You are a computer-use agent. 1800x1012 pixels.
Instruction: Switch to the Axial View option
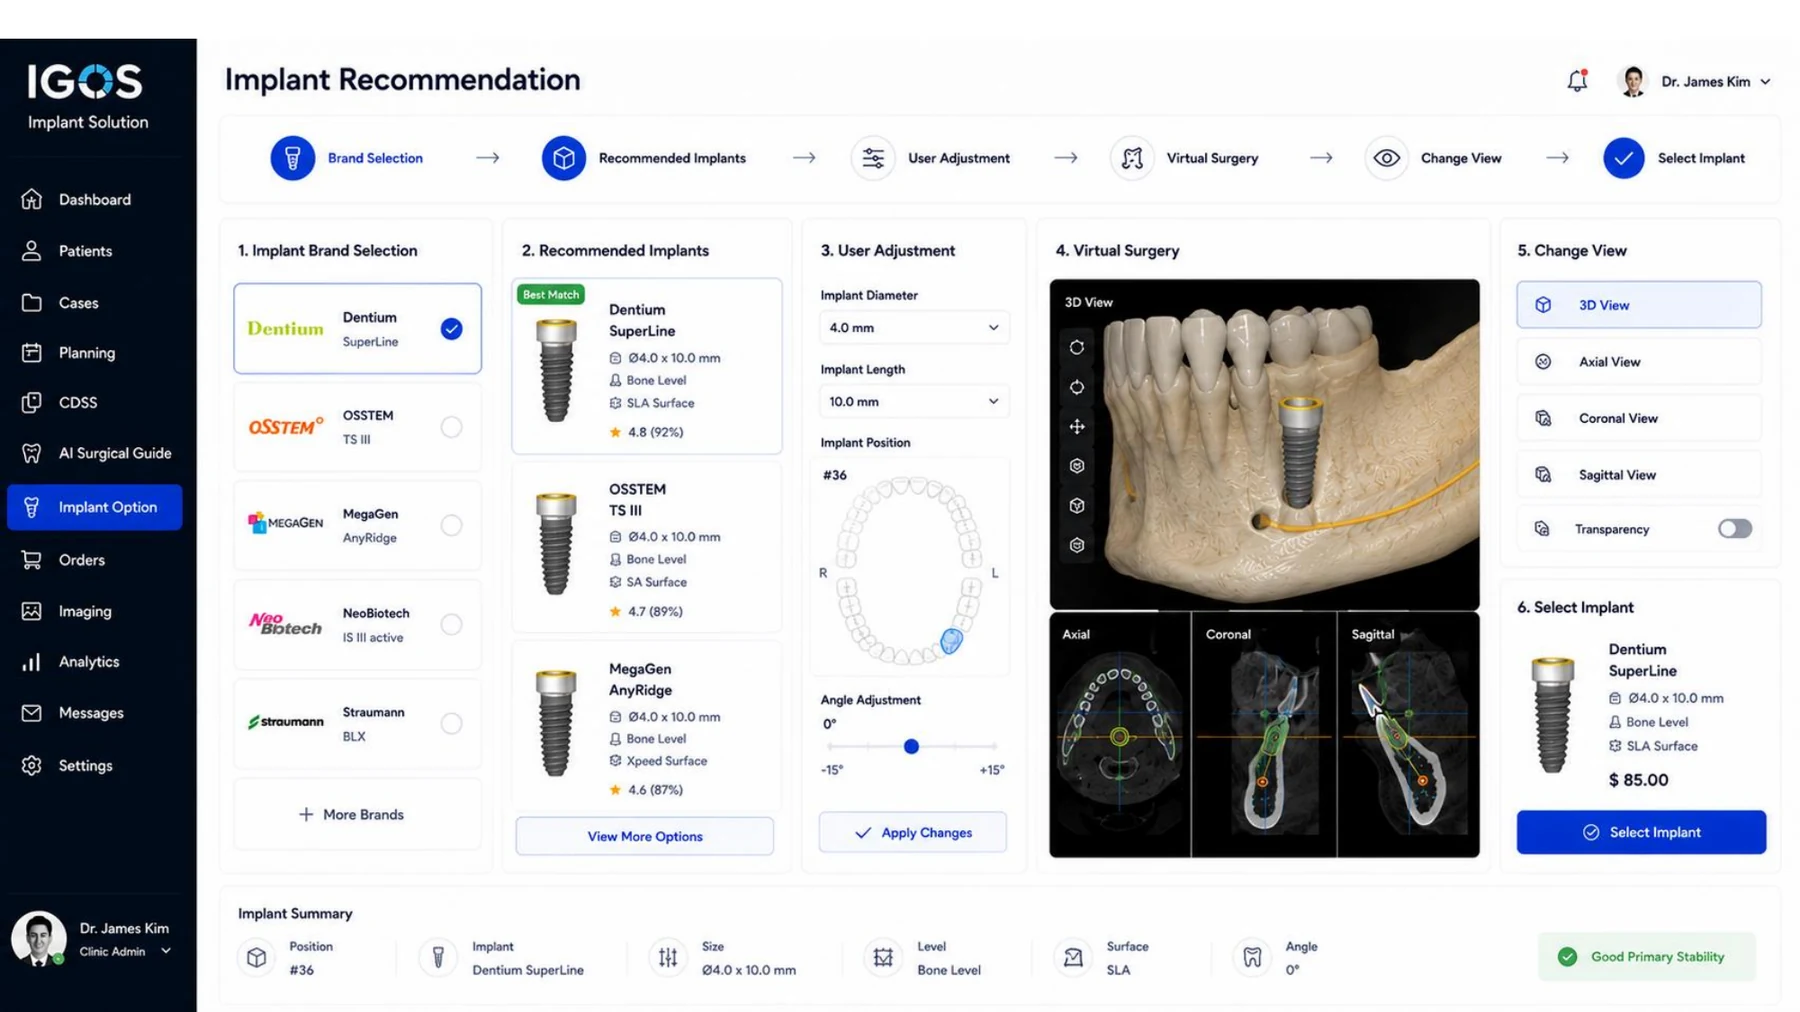coord(1639,362)
